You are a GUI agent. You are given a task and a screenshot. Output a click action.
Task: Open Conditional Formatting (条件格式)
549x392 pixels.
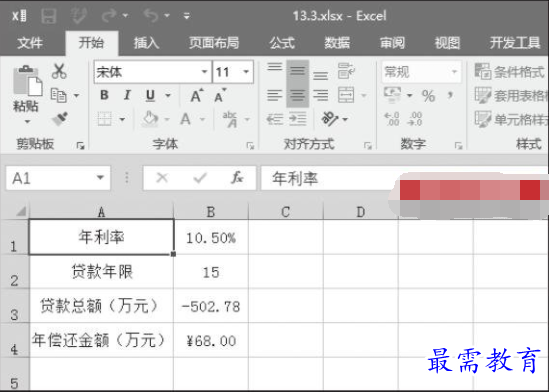pos(510,72)
